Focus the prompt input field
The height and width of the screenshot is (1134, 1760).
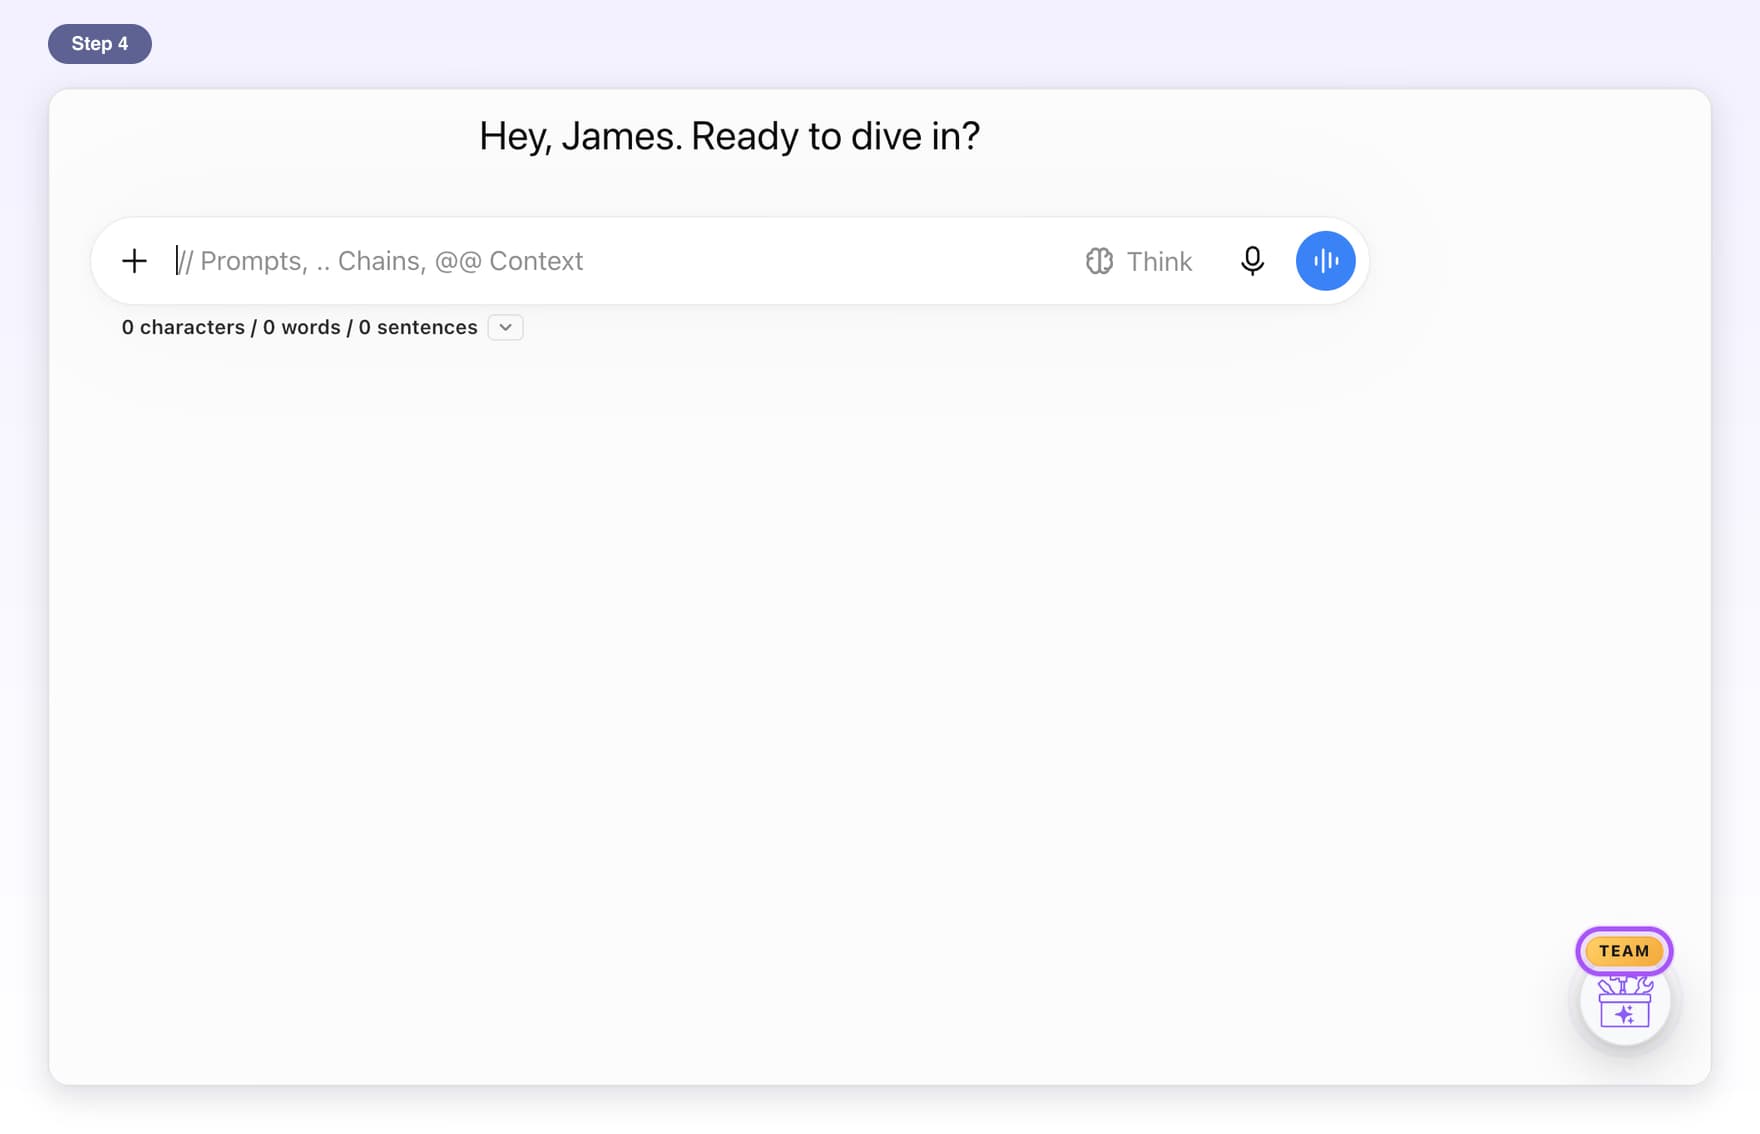coord(620,261)
